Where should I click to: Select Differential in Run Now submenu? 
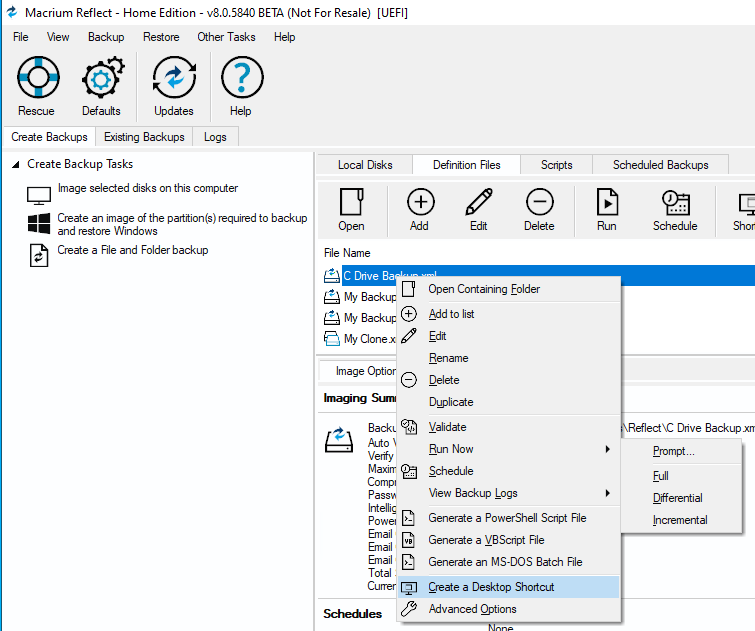[681, 498]
